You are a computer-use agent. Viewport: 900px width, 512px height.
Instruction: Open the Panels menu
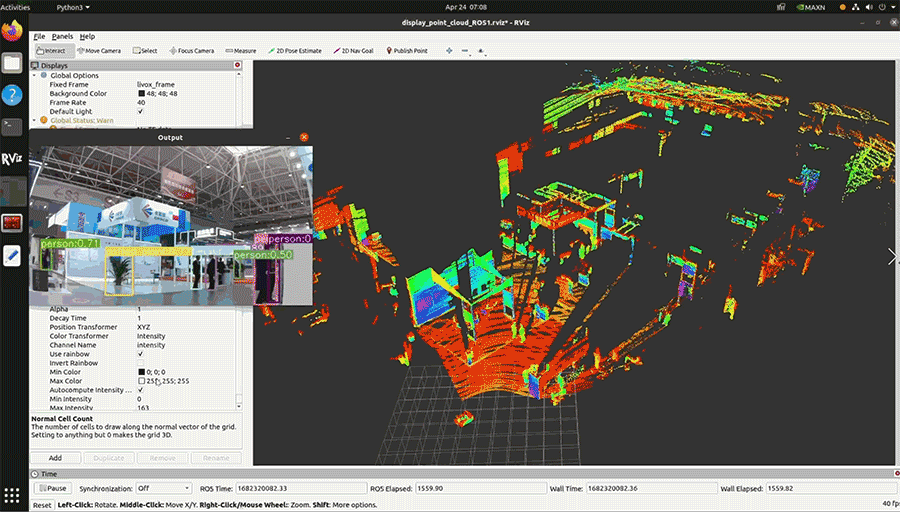[x=62, y=36]
